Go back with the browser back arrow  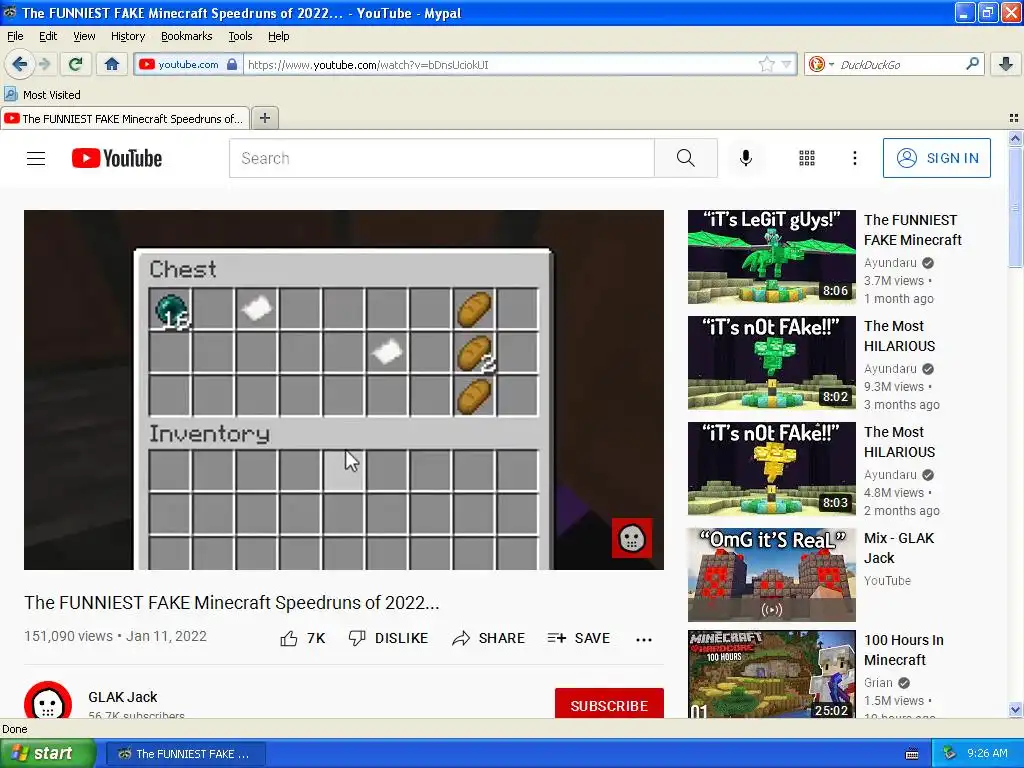tap(19, 64)
